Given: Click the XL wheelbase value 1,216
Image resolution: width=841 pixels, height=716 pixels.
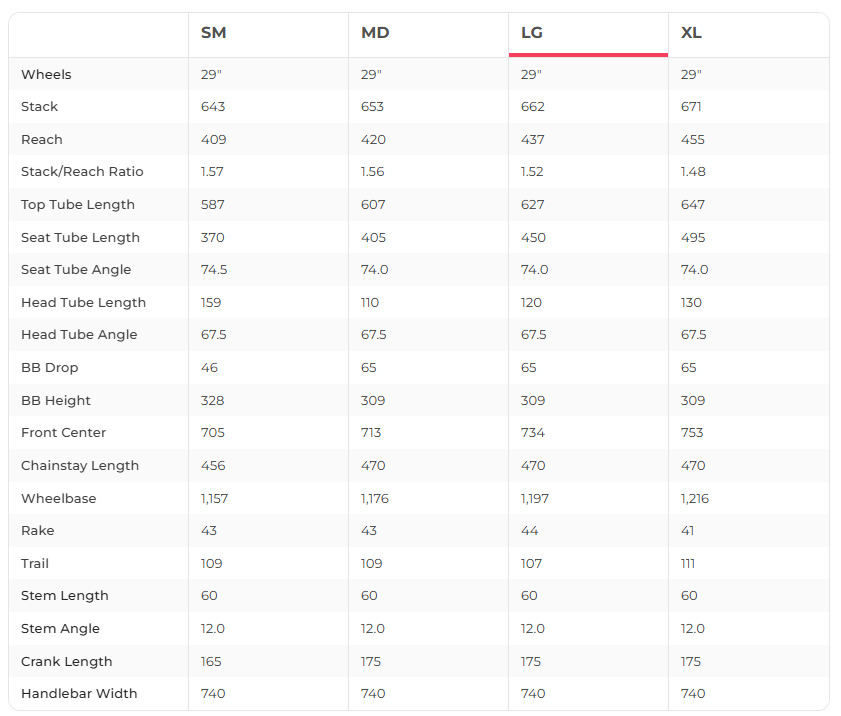Looking at the screenshot, I should tap(695, 498).
